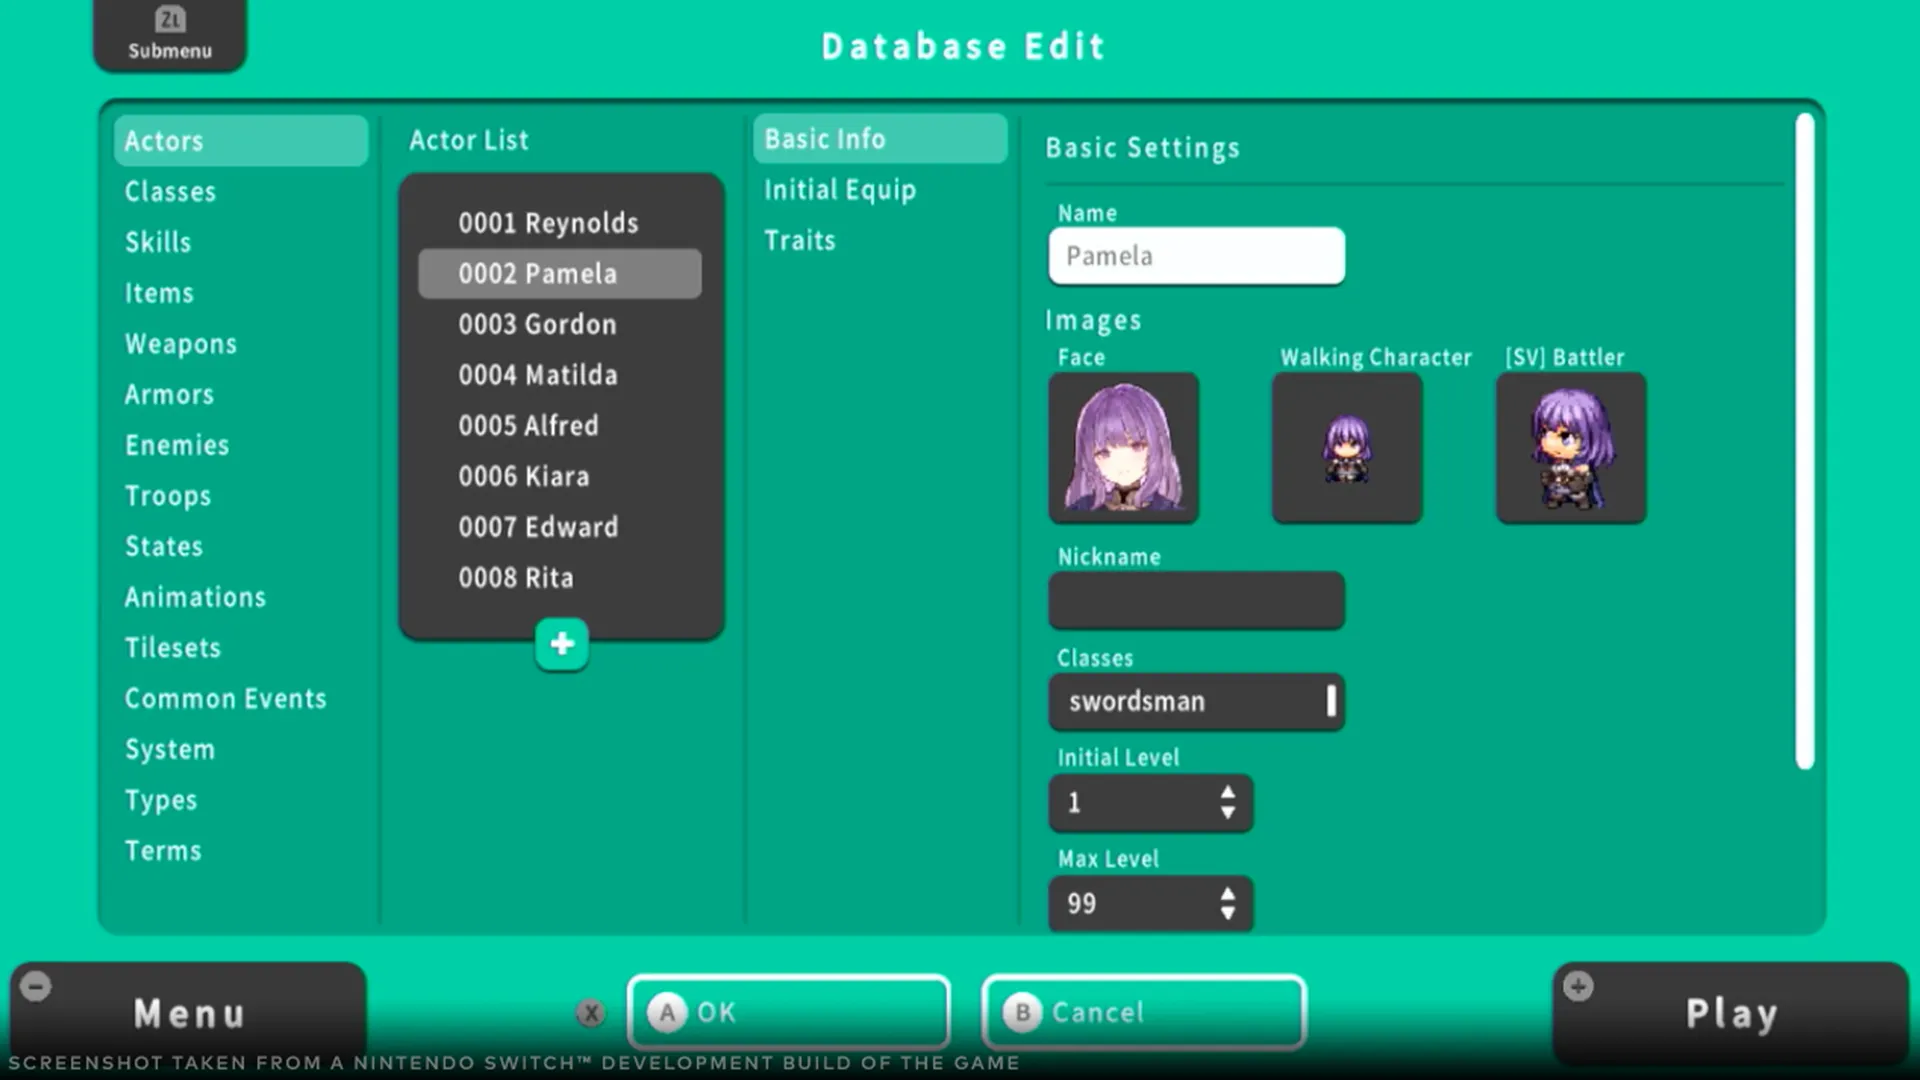Change Pamela's Face image
Screen dimensions: 1920x1080
pos(1124,448)
